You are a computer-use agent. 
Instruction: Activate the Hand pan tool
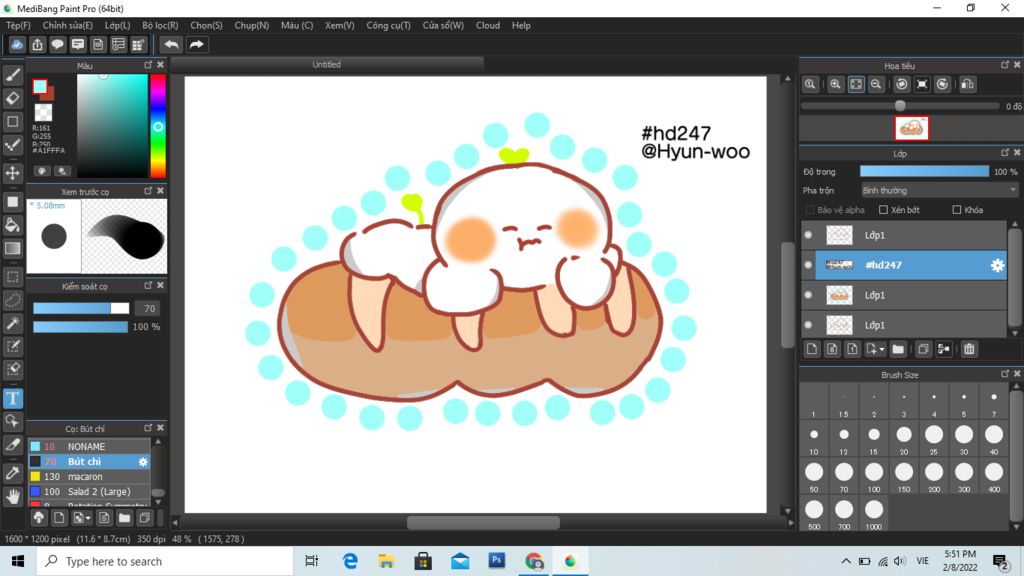pyautogui.click(x=13, y=496)
